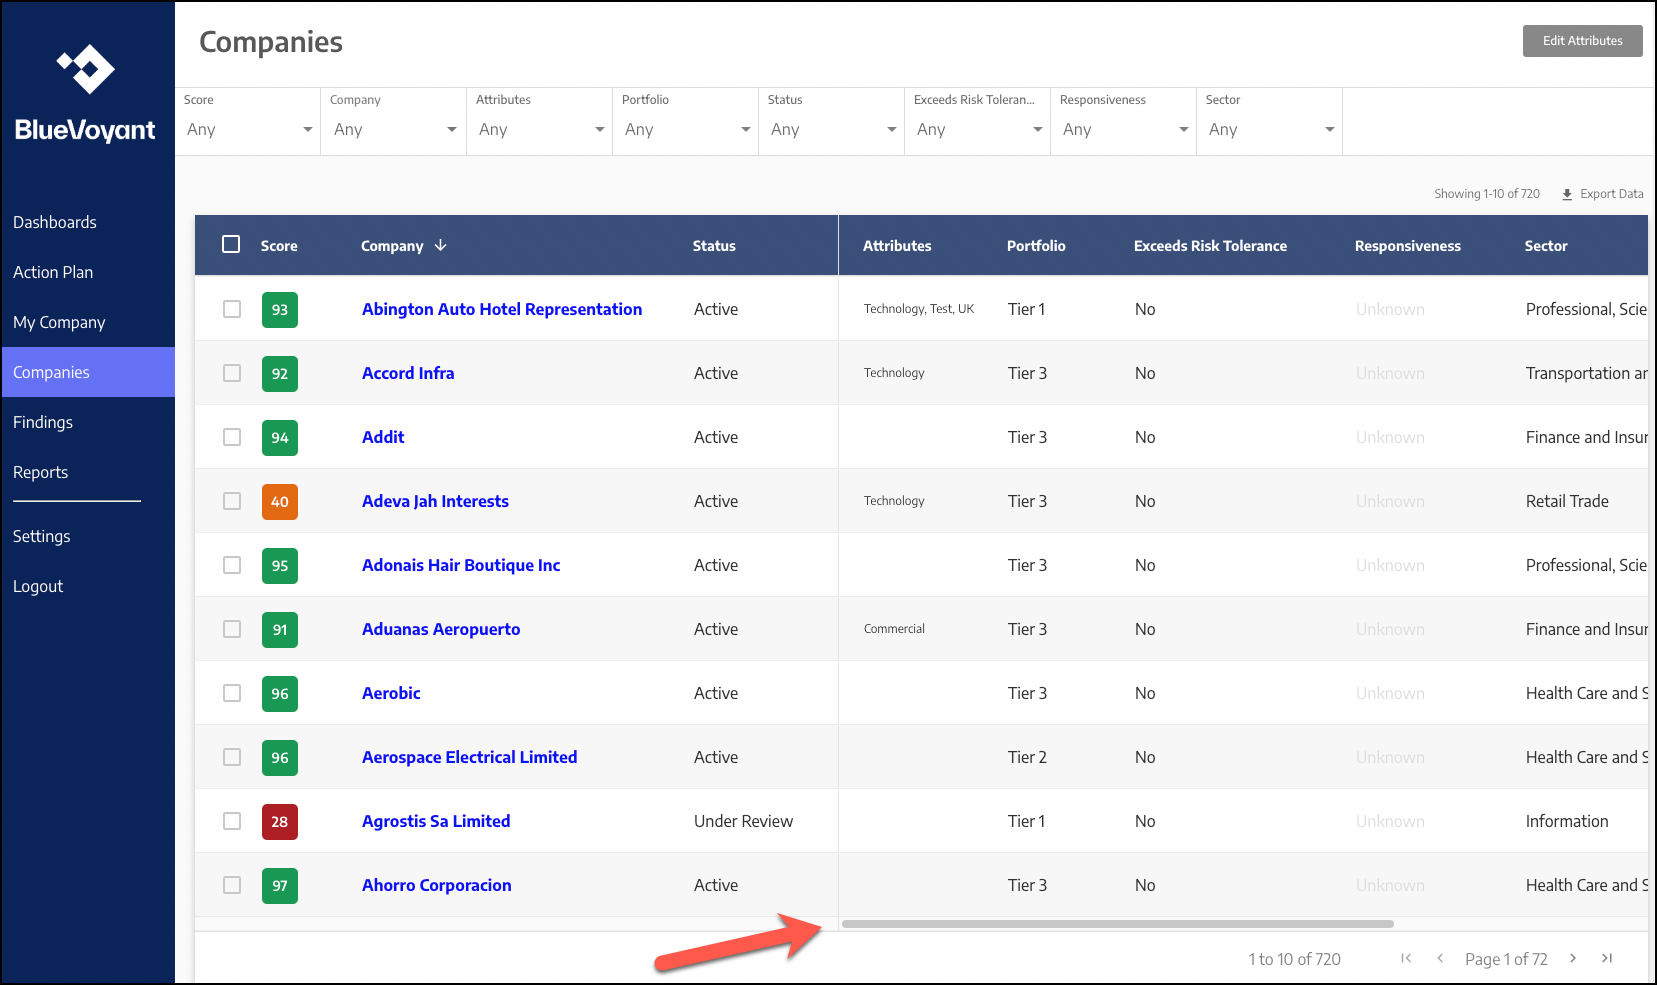Open Findings in the sidebar
1657x985 pixels.
coord(43,422)
